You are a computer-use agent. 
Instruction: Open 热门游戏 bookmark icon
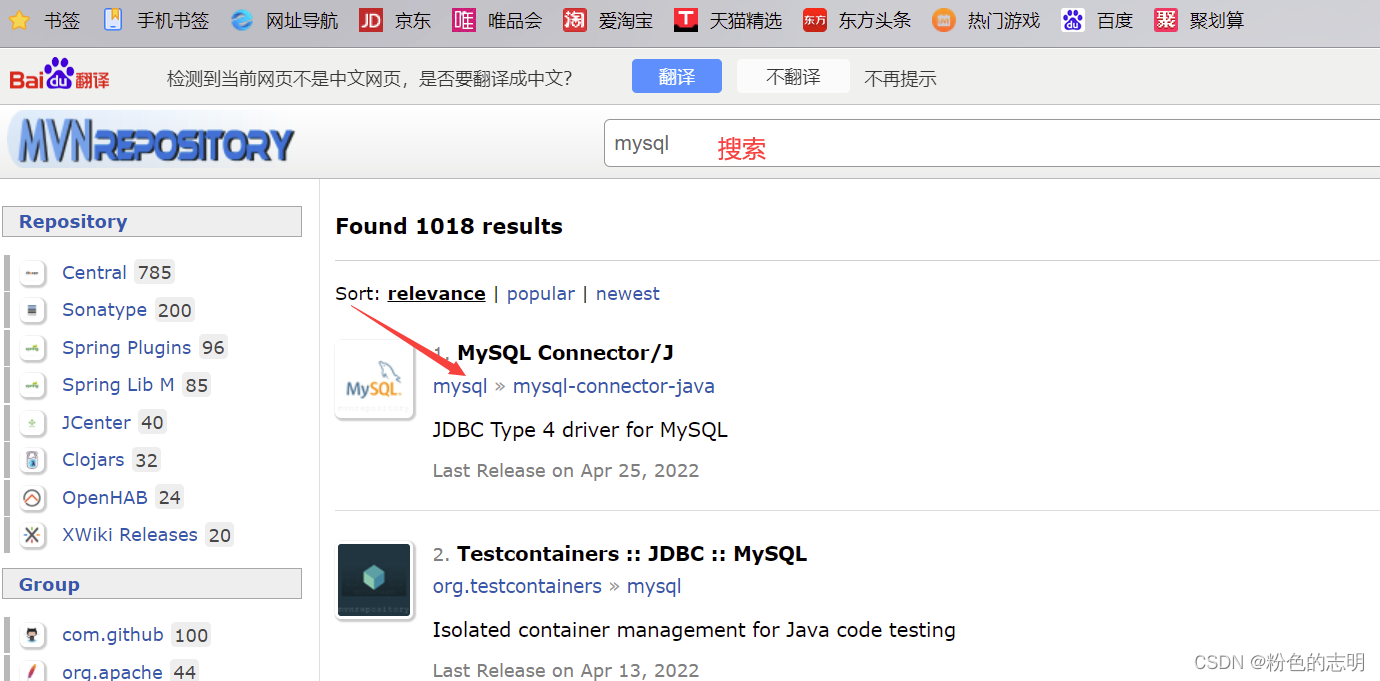click(x=944, y=20)
